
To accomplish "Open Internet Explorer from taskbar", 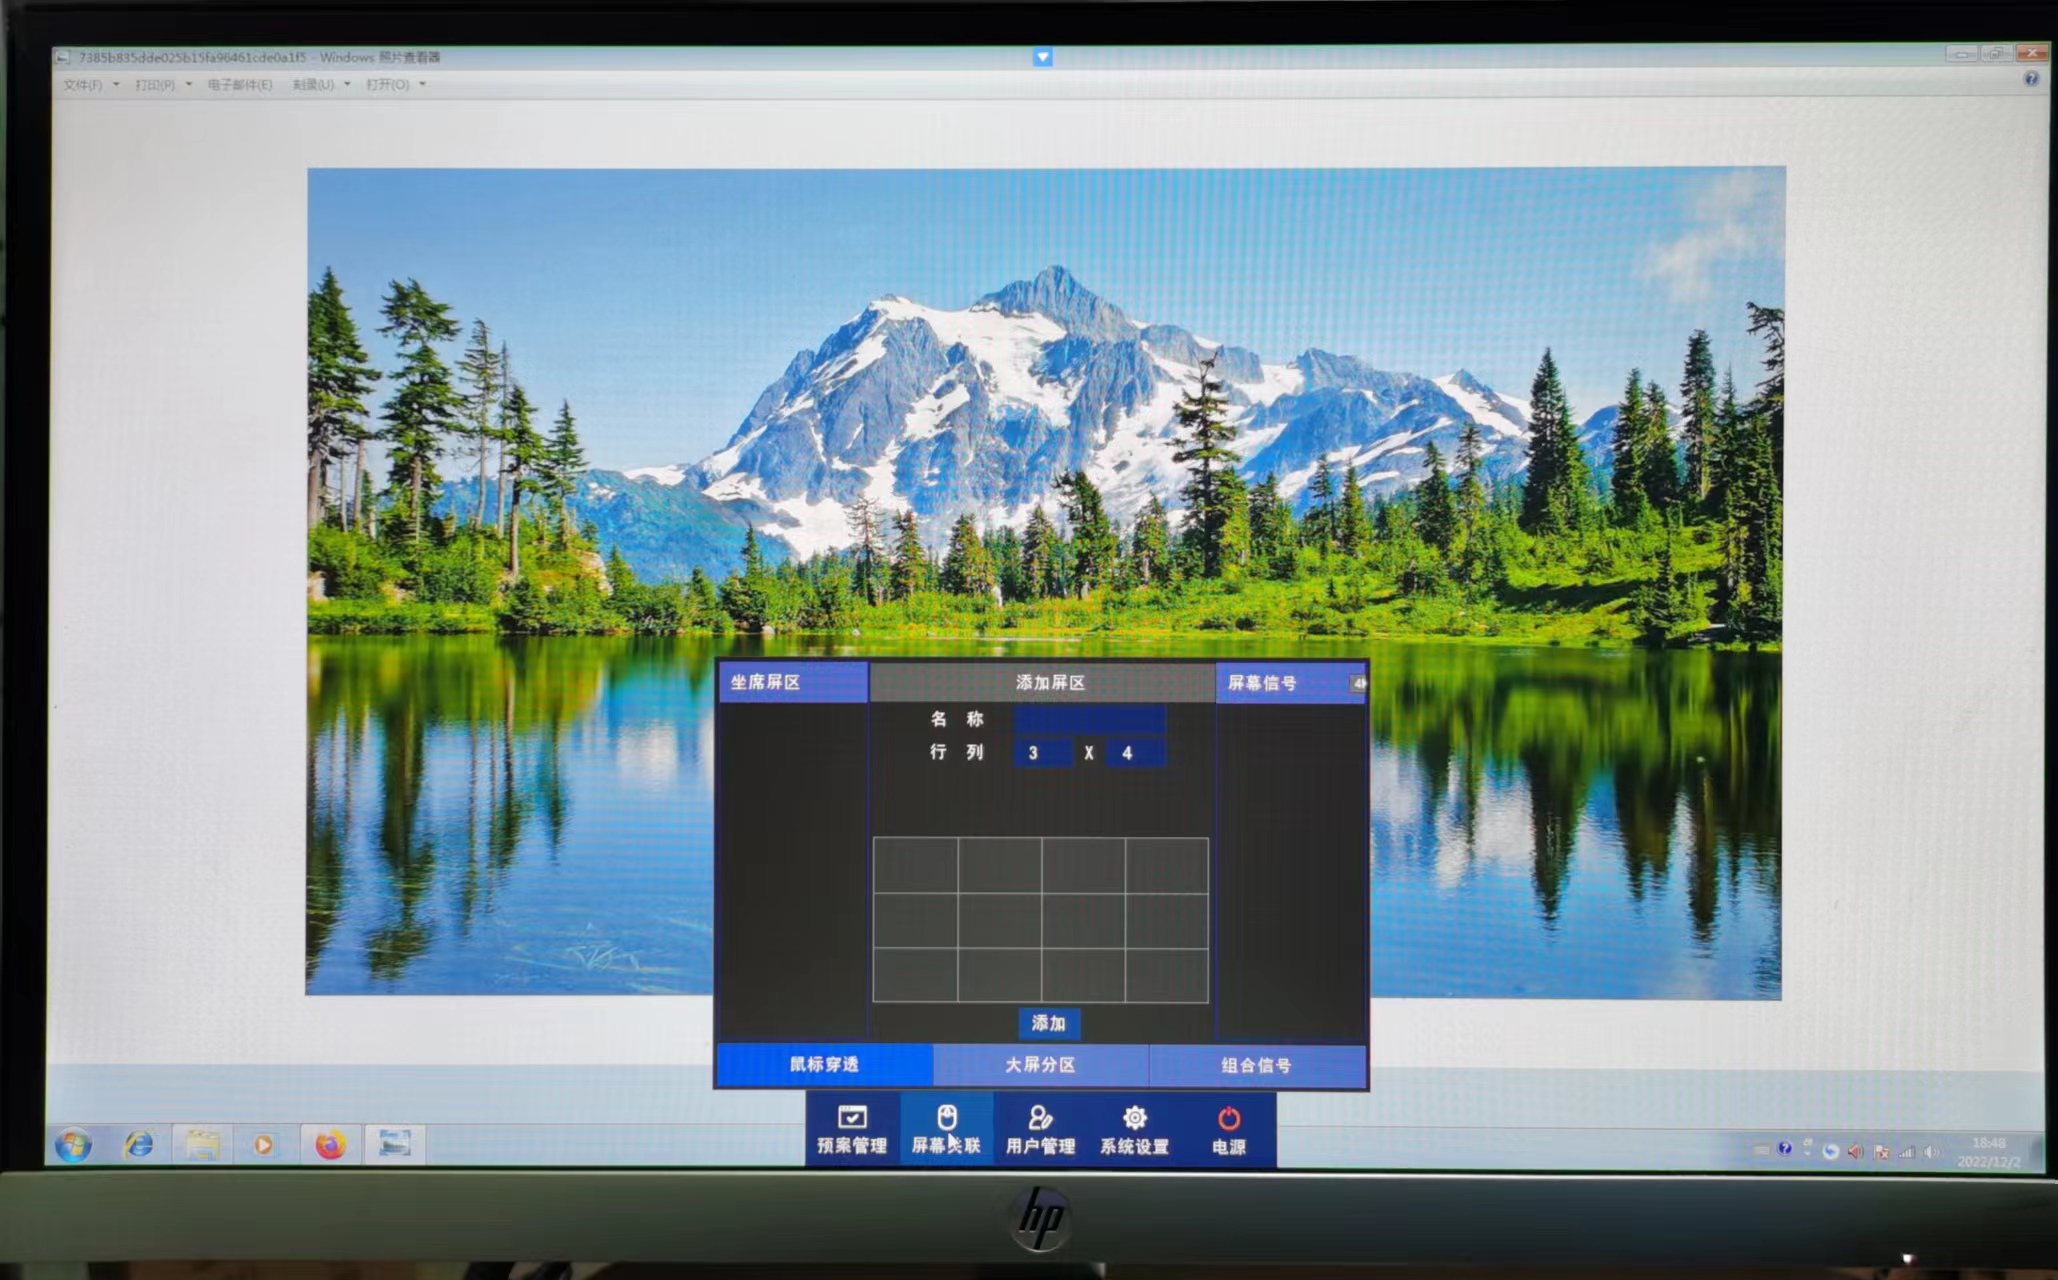I will pos(138,1144).
